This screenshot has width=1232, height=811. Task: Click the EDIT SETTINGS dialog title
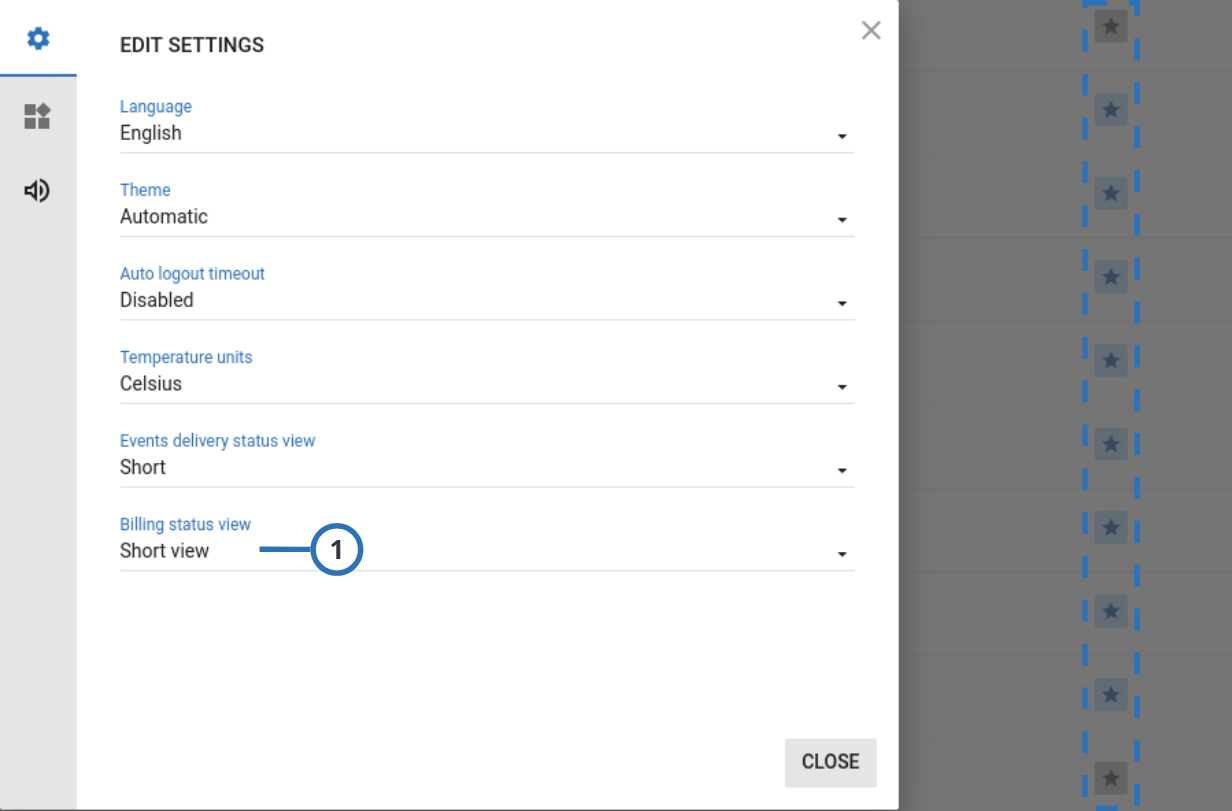(190, 45)
